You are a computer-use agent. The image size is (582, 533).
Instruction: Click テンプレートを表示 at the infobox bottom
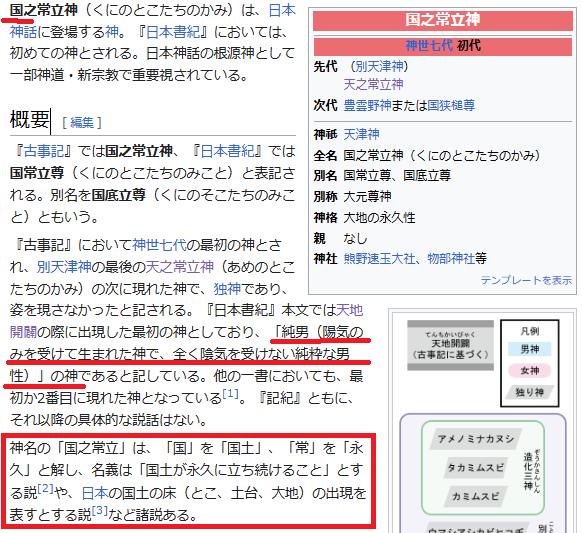pos(526,280)
